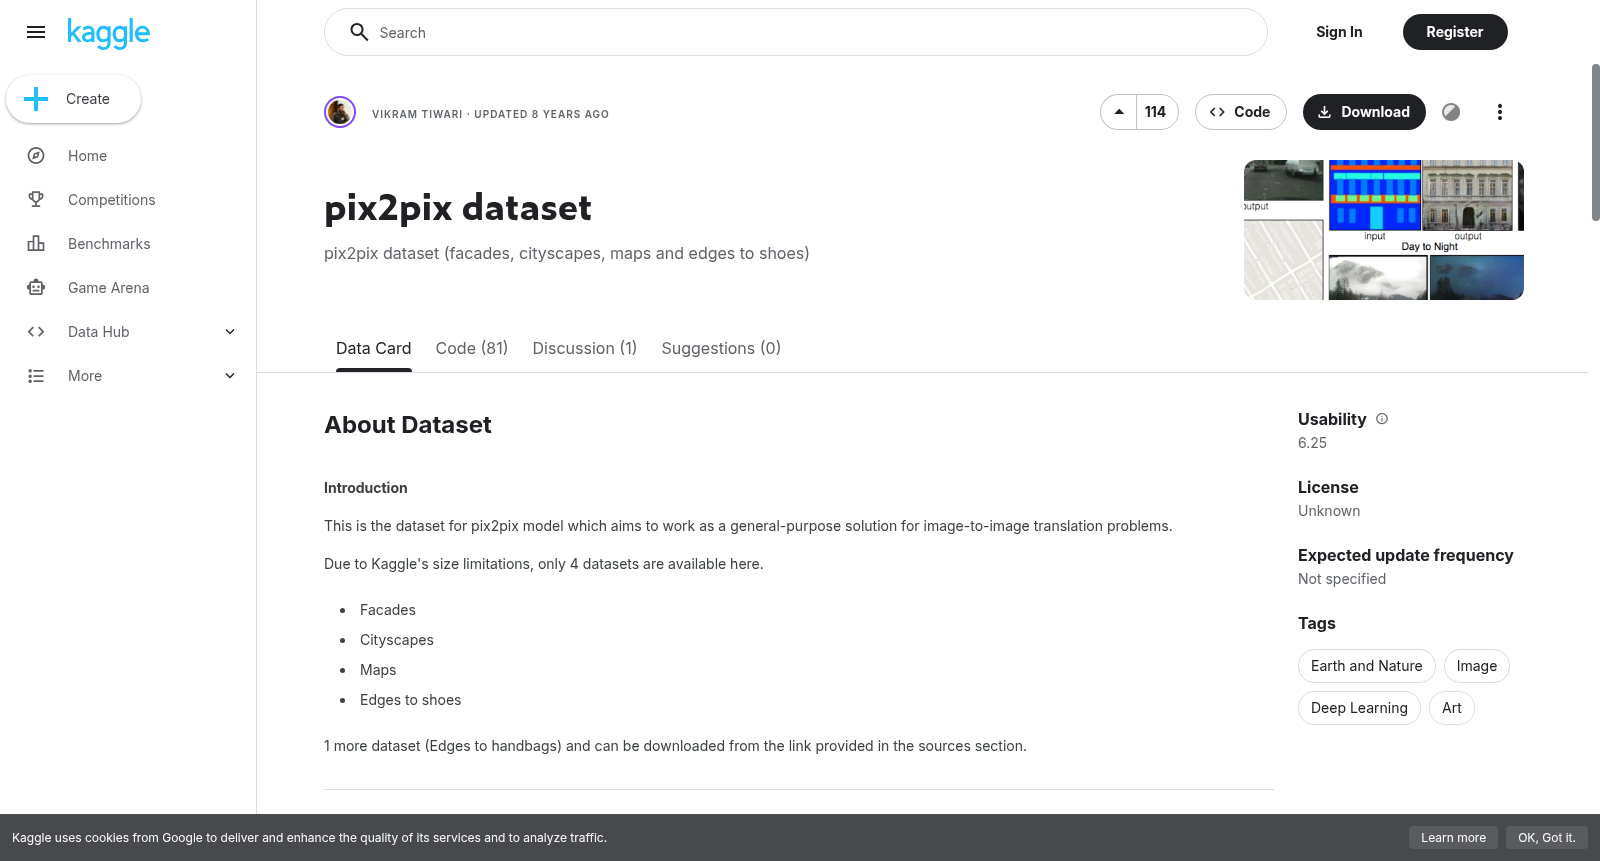Select the Image tag
Viewport: 1600px width, 861px height.
(1477, 666)
